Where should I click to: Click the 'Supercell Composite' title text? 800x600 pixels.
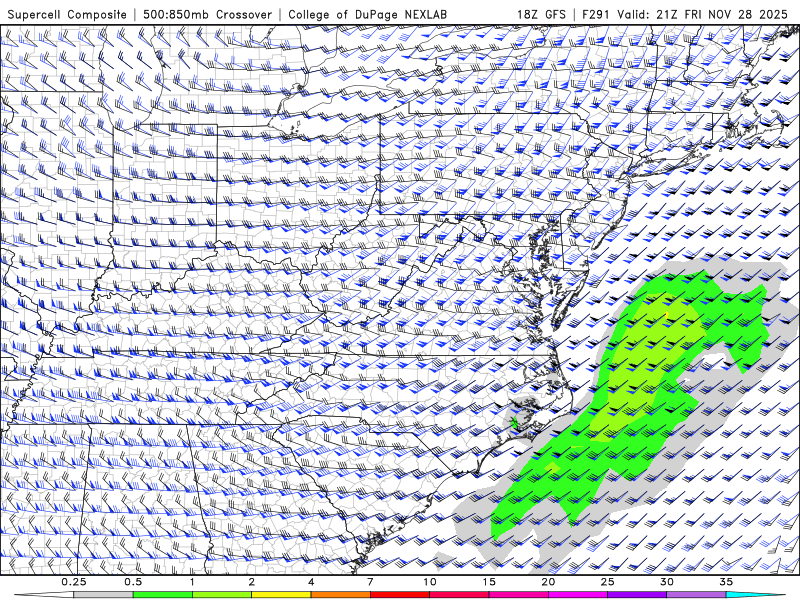(x=67, y=14)
